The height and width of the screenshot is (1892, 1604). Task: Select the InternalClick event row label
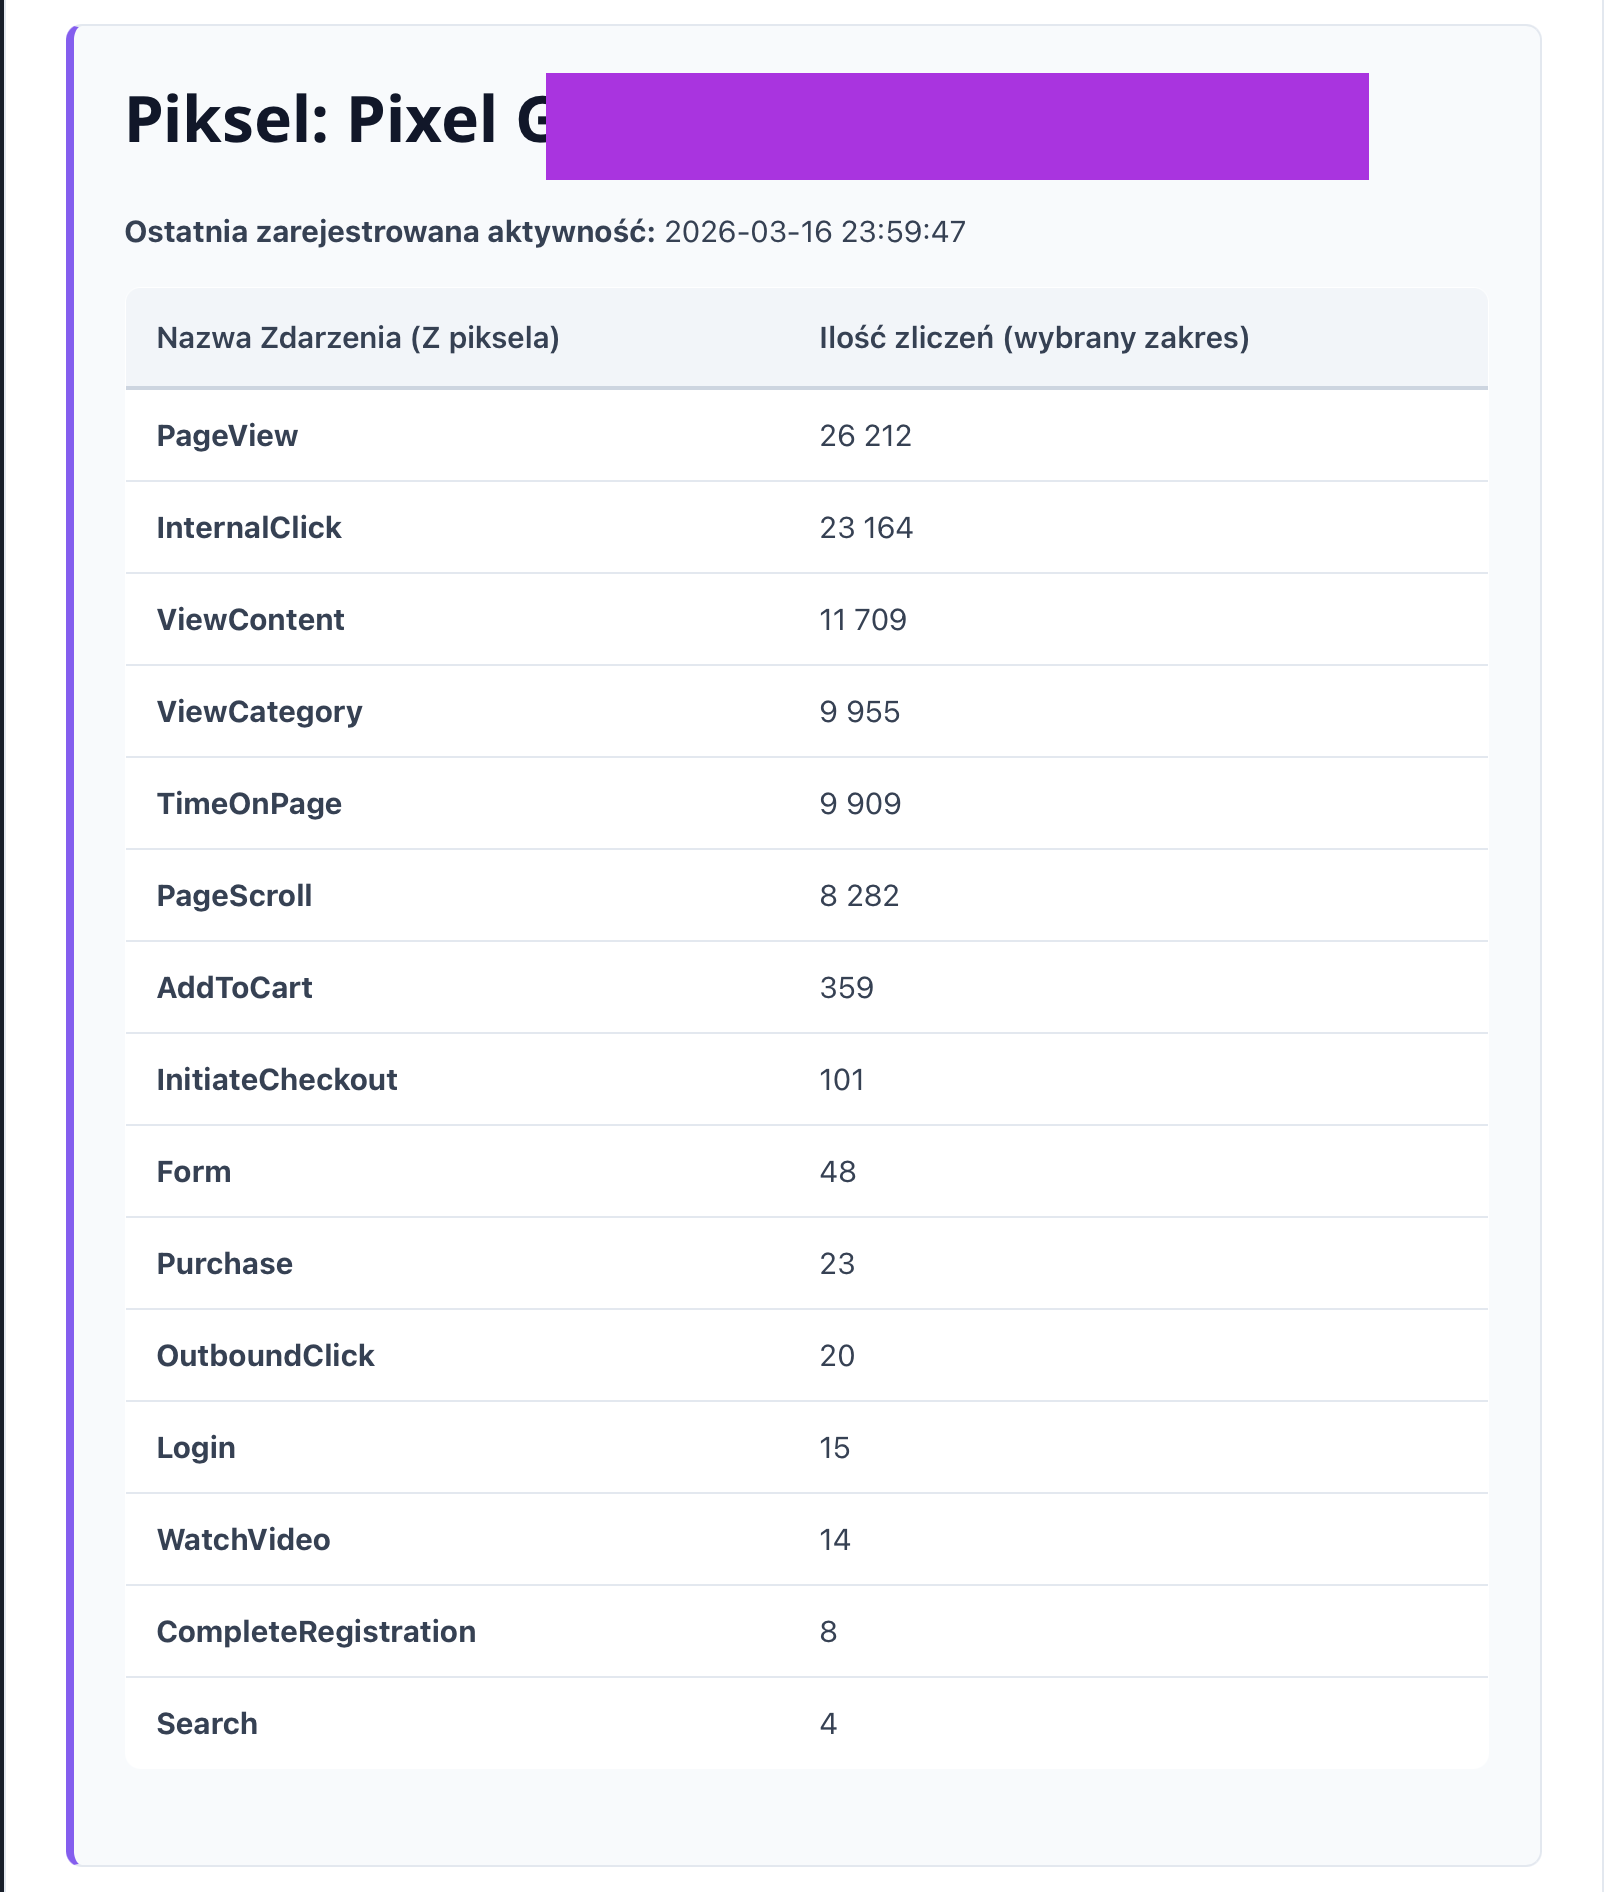coord(248,528)
